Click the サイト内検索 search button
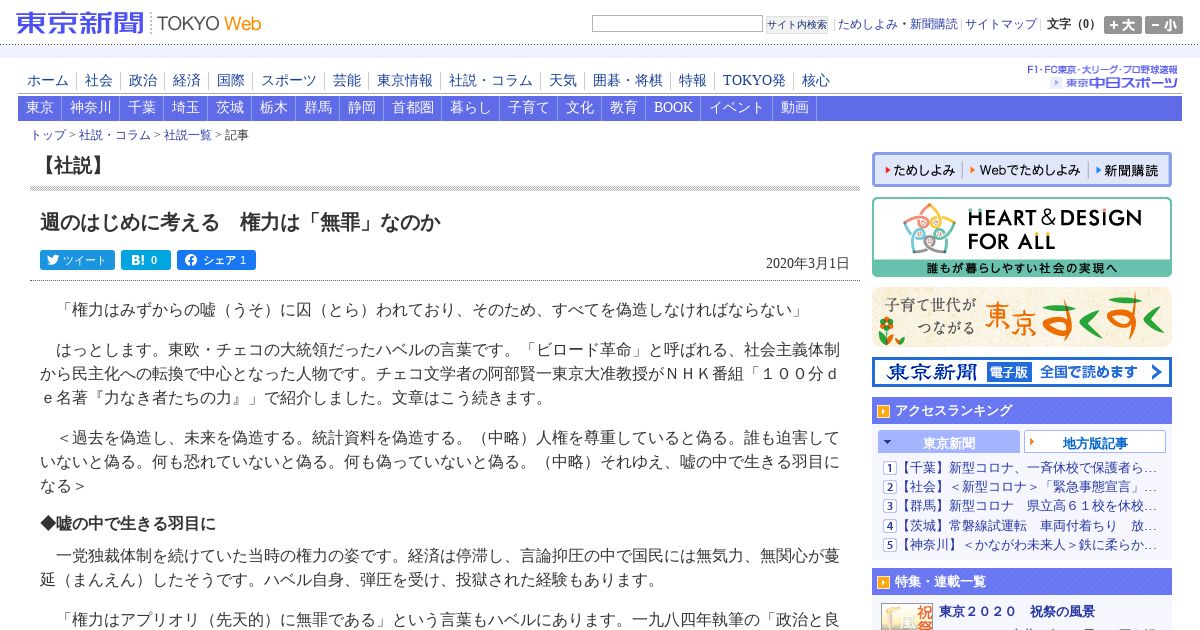Image resolution: width=1200 pixels, height=630 pixels. (x=797, y=24)
